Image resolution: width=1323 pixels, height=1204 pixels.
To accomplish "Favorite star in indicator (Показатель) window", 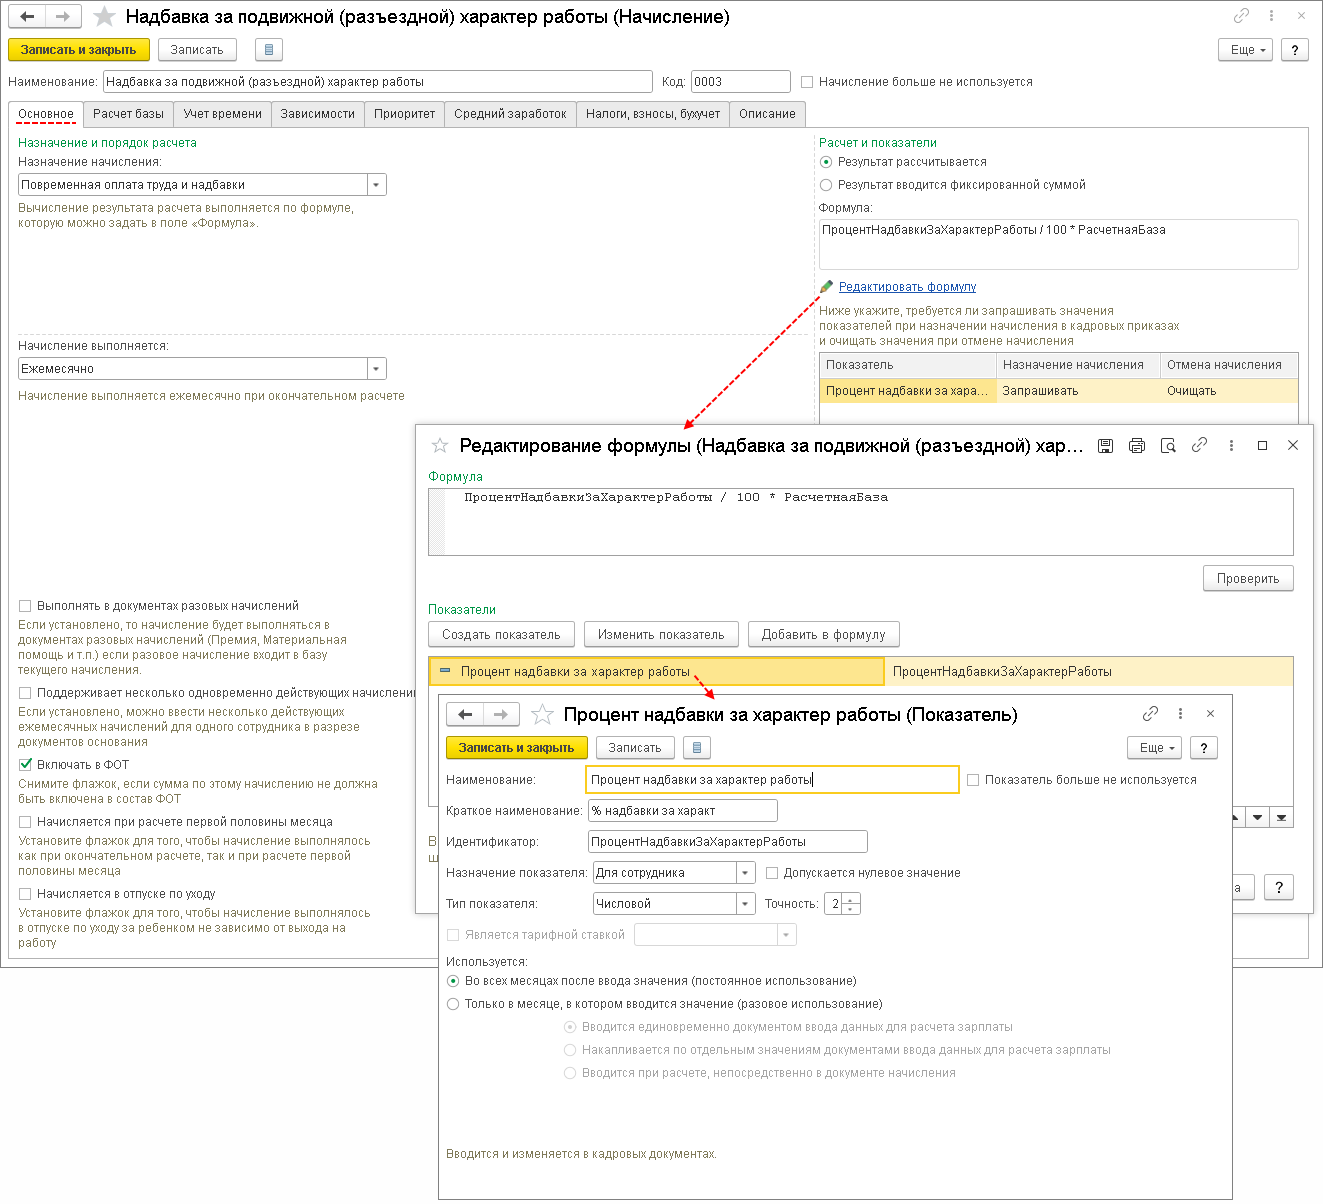I will tap(542, 714).
